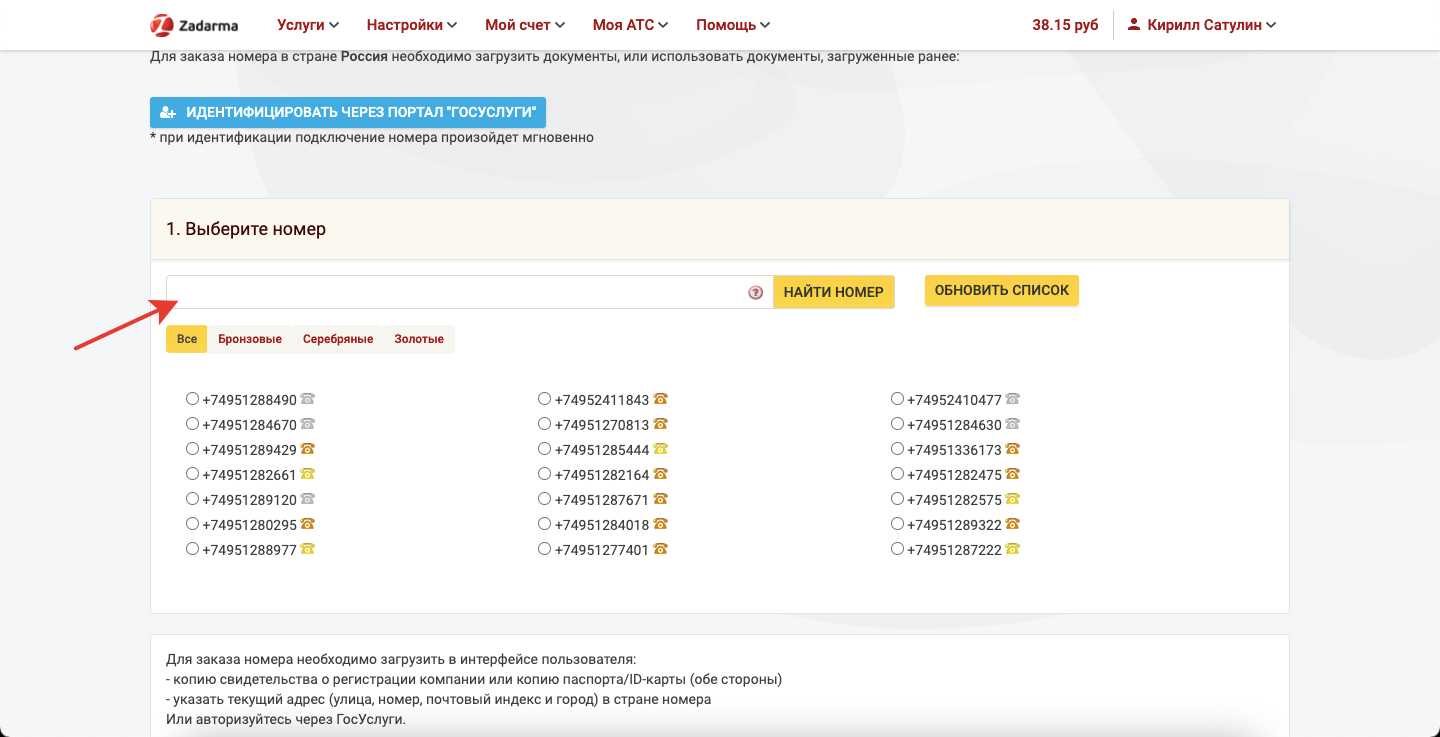This screenshot has width=1440, height=737.
Task: Choose number +74951285444 radio button
Action: click(x=544, y=449)
